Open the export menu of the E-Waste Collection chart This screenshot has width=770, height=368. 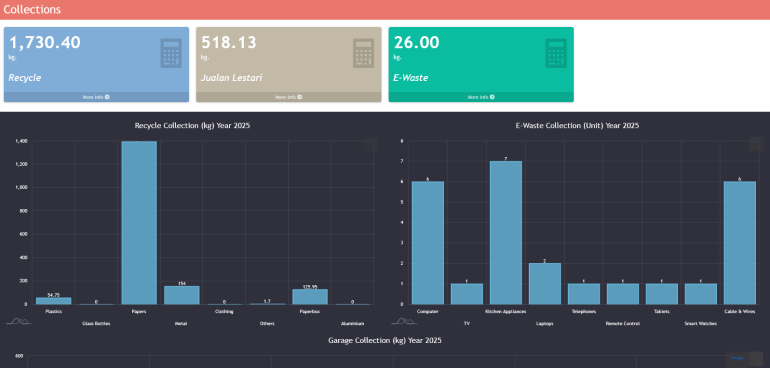click(756, 144)
